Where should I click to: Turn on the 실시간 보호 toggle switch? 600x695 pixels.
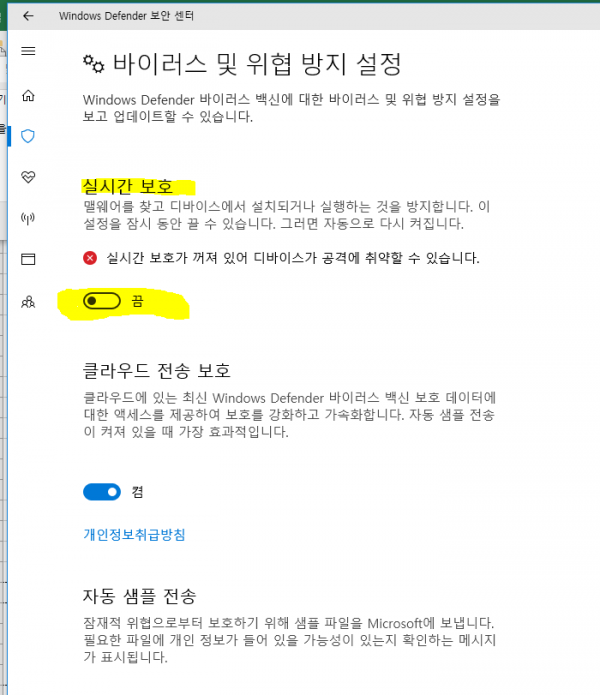[102, 301]
